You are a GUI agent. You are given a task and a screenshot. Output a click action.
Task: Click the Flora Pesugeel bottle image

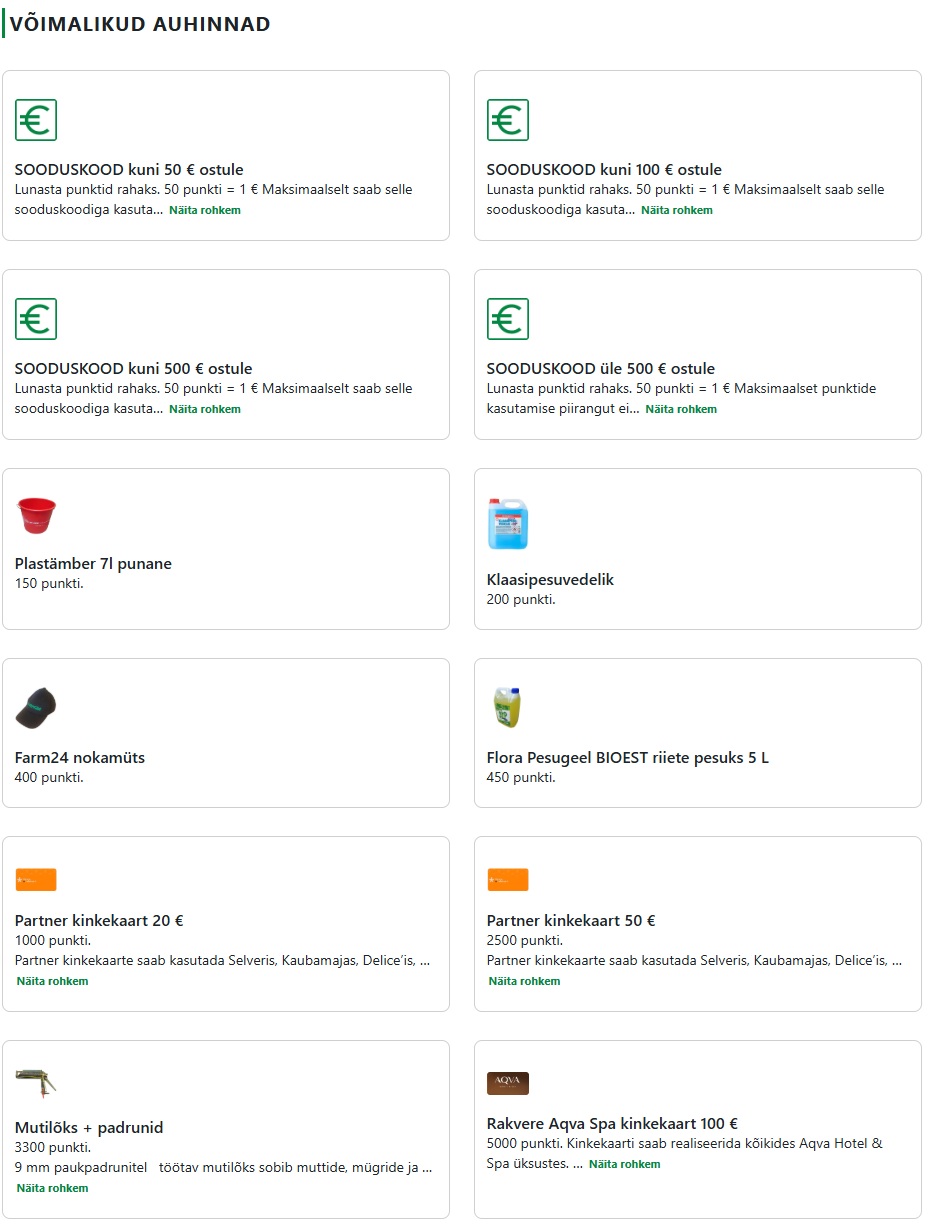click(507, 708)
